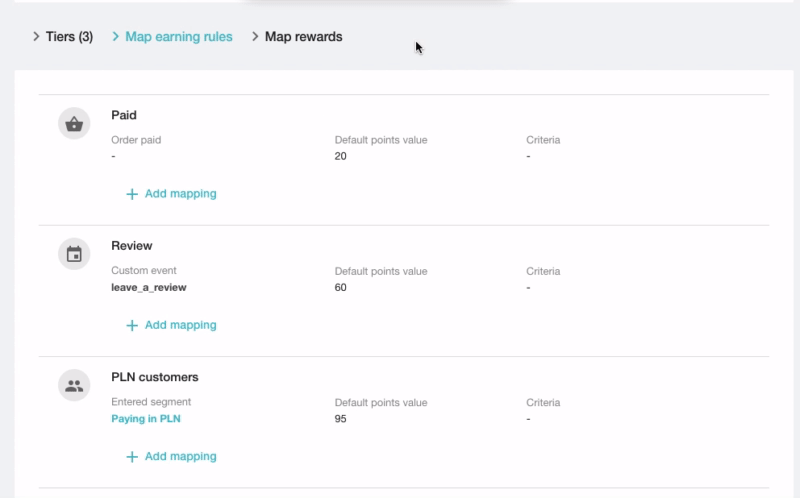Add mapping to the Review rule
This screenshot has width=800, height=498.
[181, 325]
